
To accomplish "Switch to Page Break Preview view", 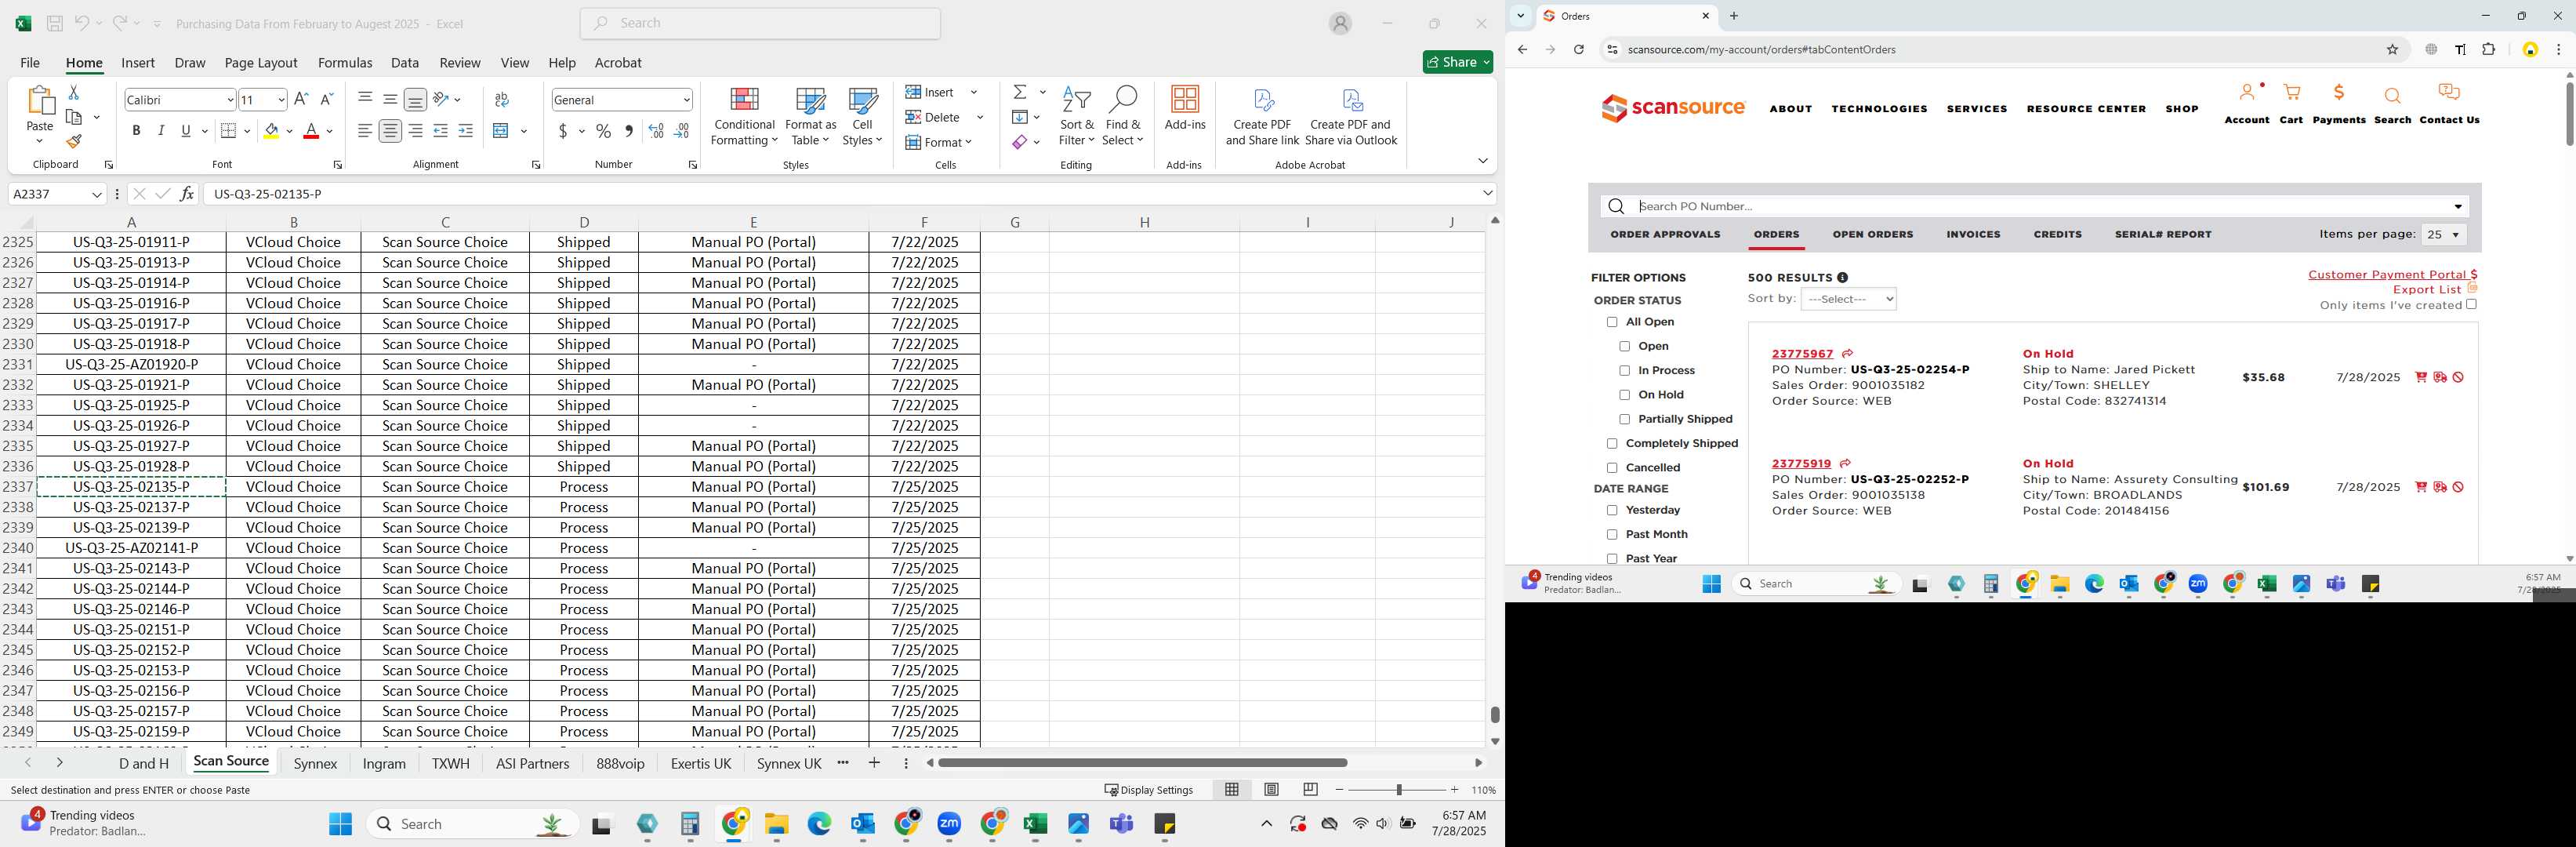I will tap(1310, 790).
